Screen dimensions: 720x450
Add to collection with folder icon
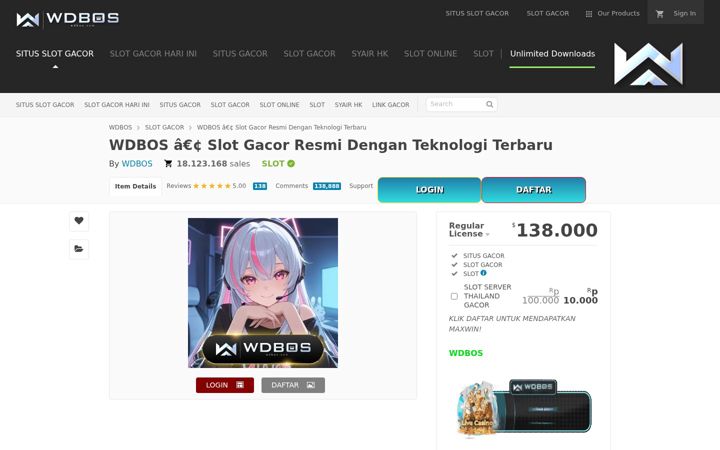click(79, 249)
